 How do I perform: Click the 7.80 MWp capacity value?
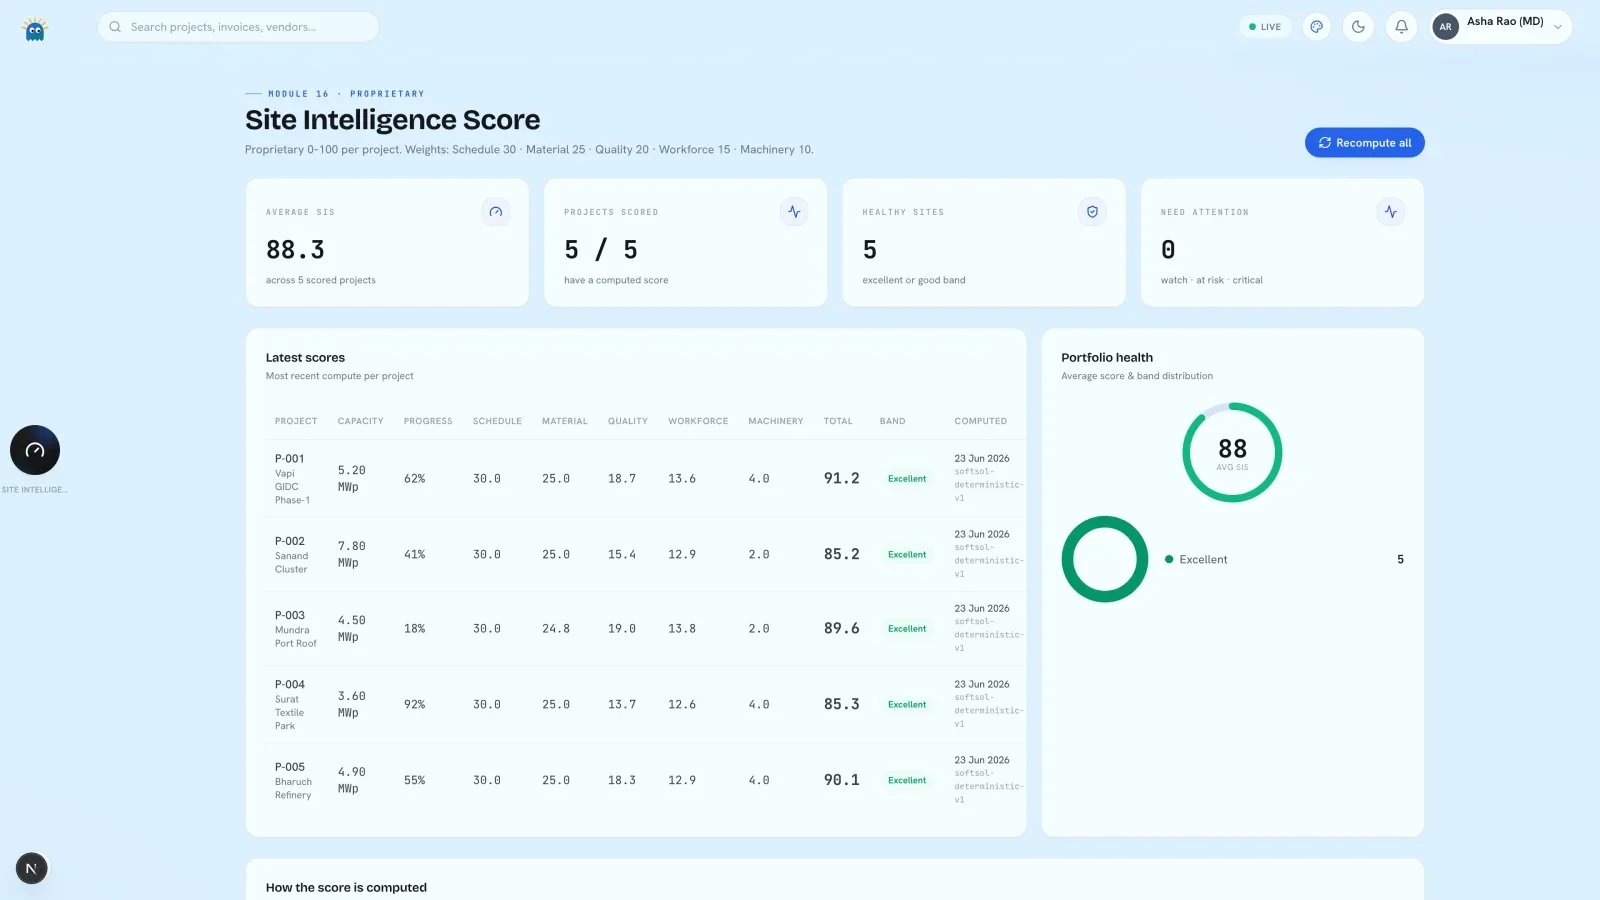coord(351,555)
